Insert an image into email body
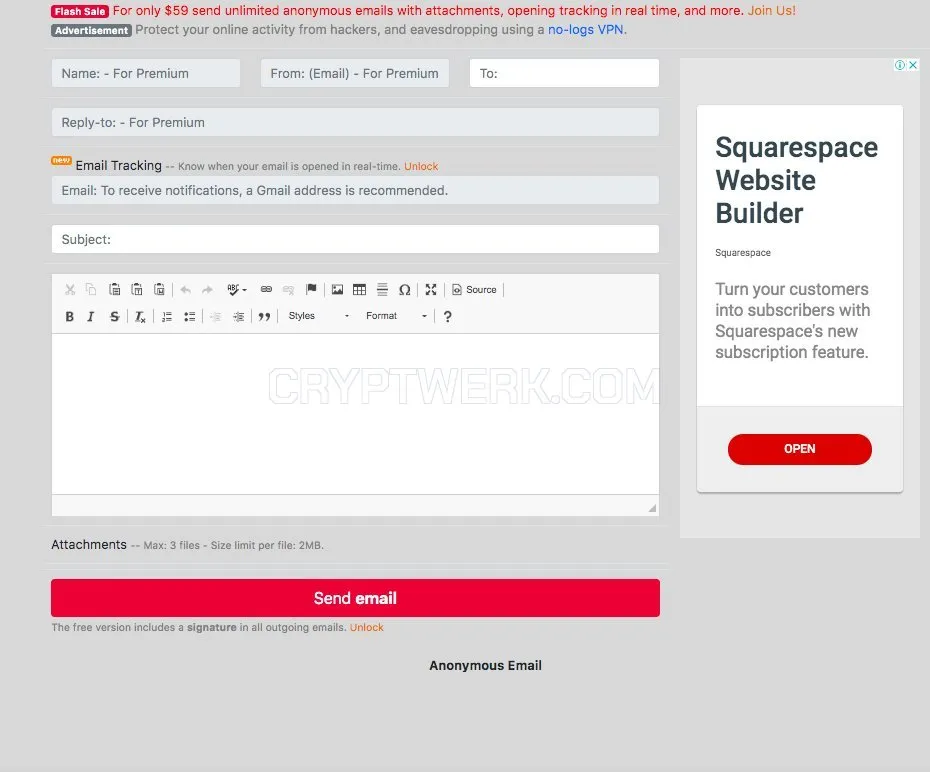Image resolution: width=930 pixels, height=772 pixels. click(x=337, y=289)
